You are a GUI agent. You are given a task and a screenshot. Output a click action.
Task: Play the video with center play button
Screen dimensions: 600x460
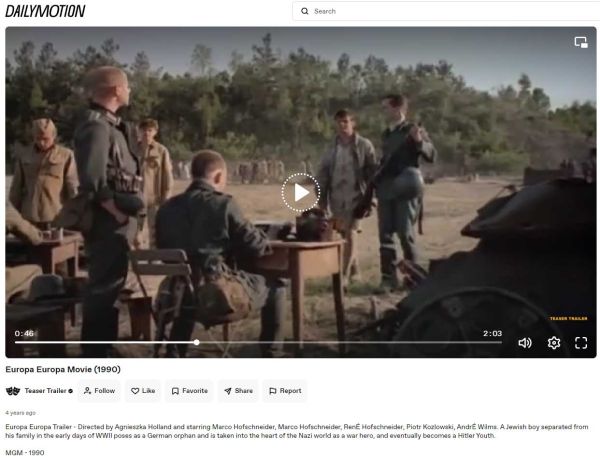tap(301, 192)
